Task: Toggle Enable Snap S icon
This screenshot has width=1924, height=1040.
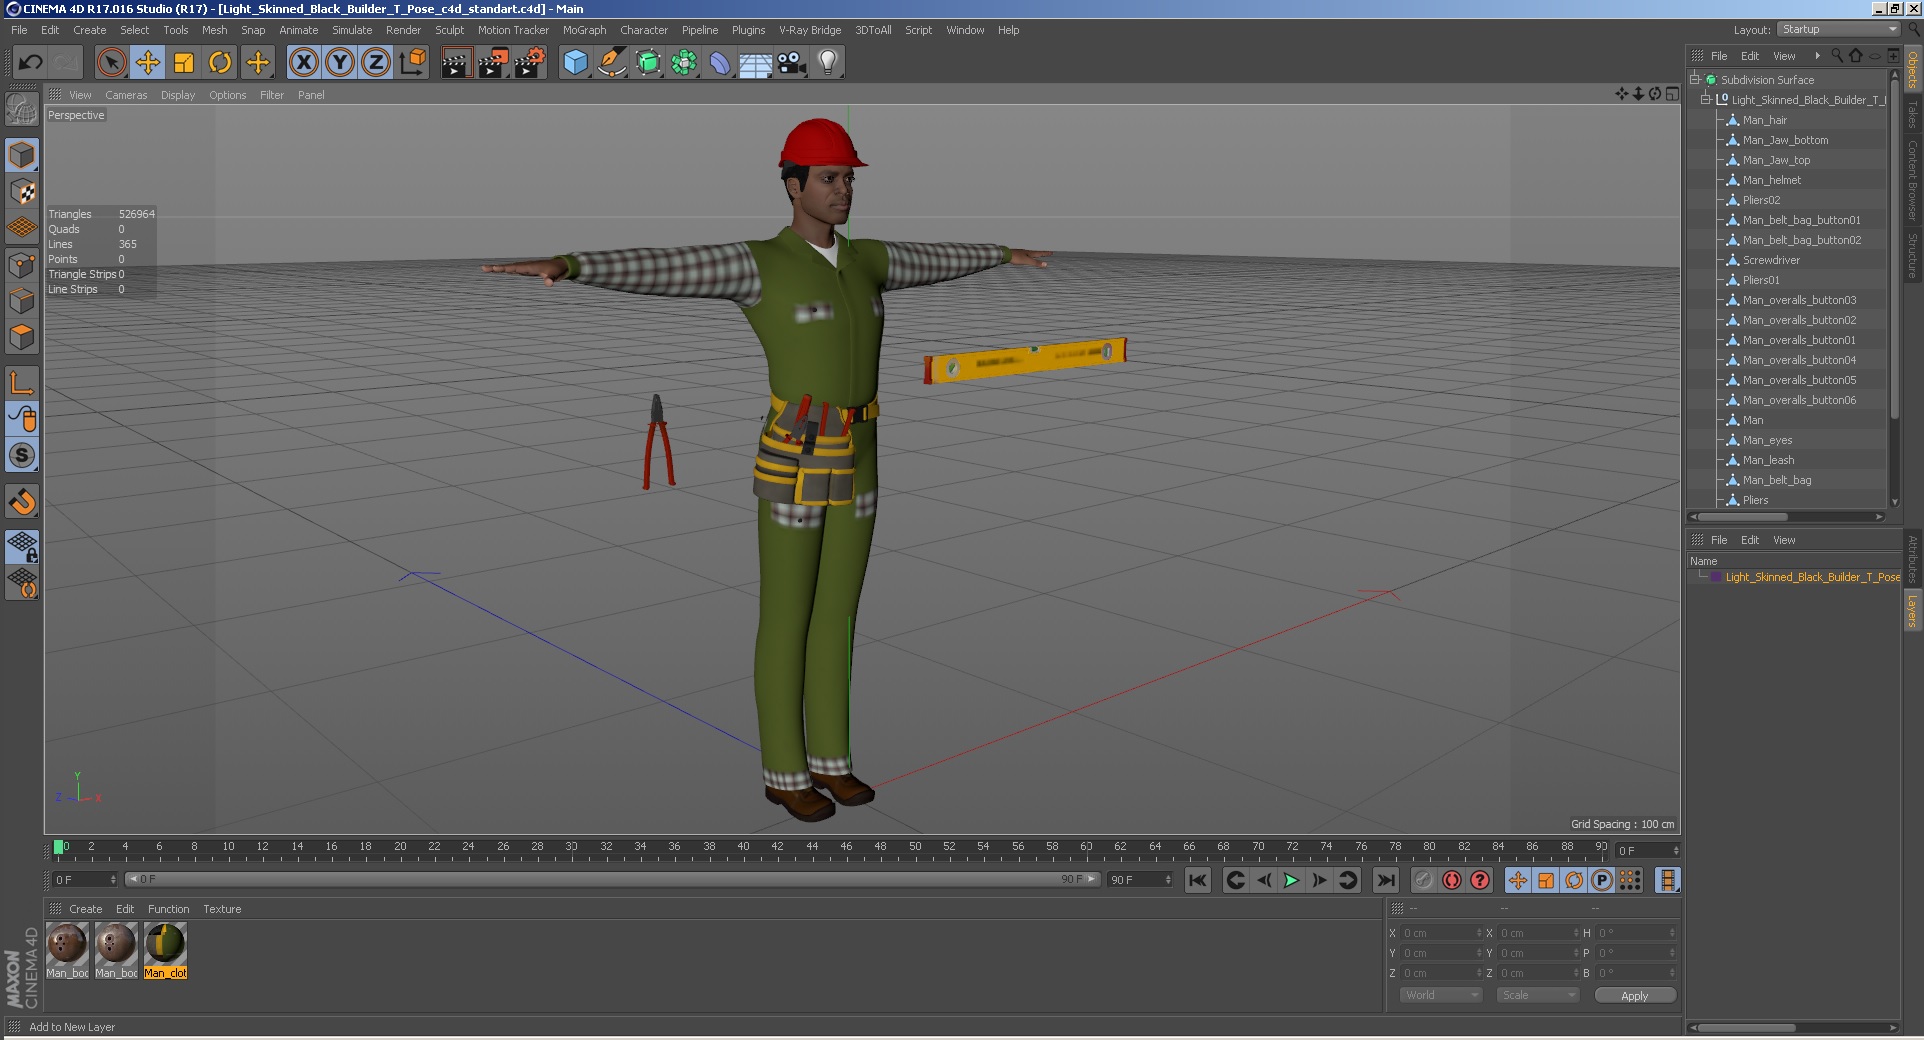Action: pyautogui.click(x=22, y=455)
